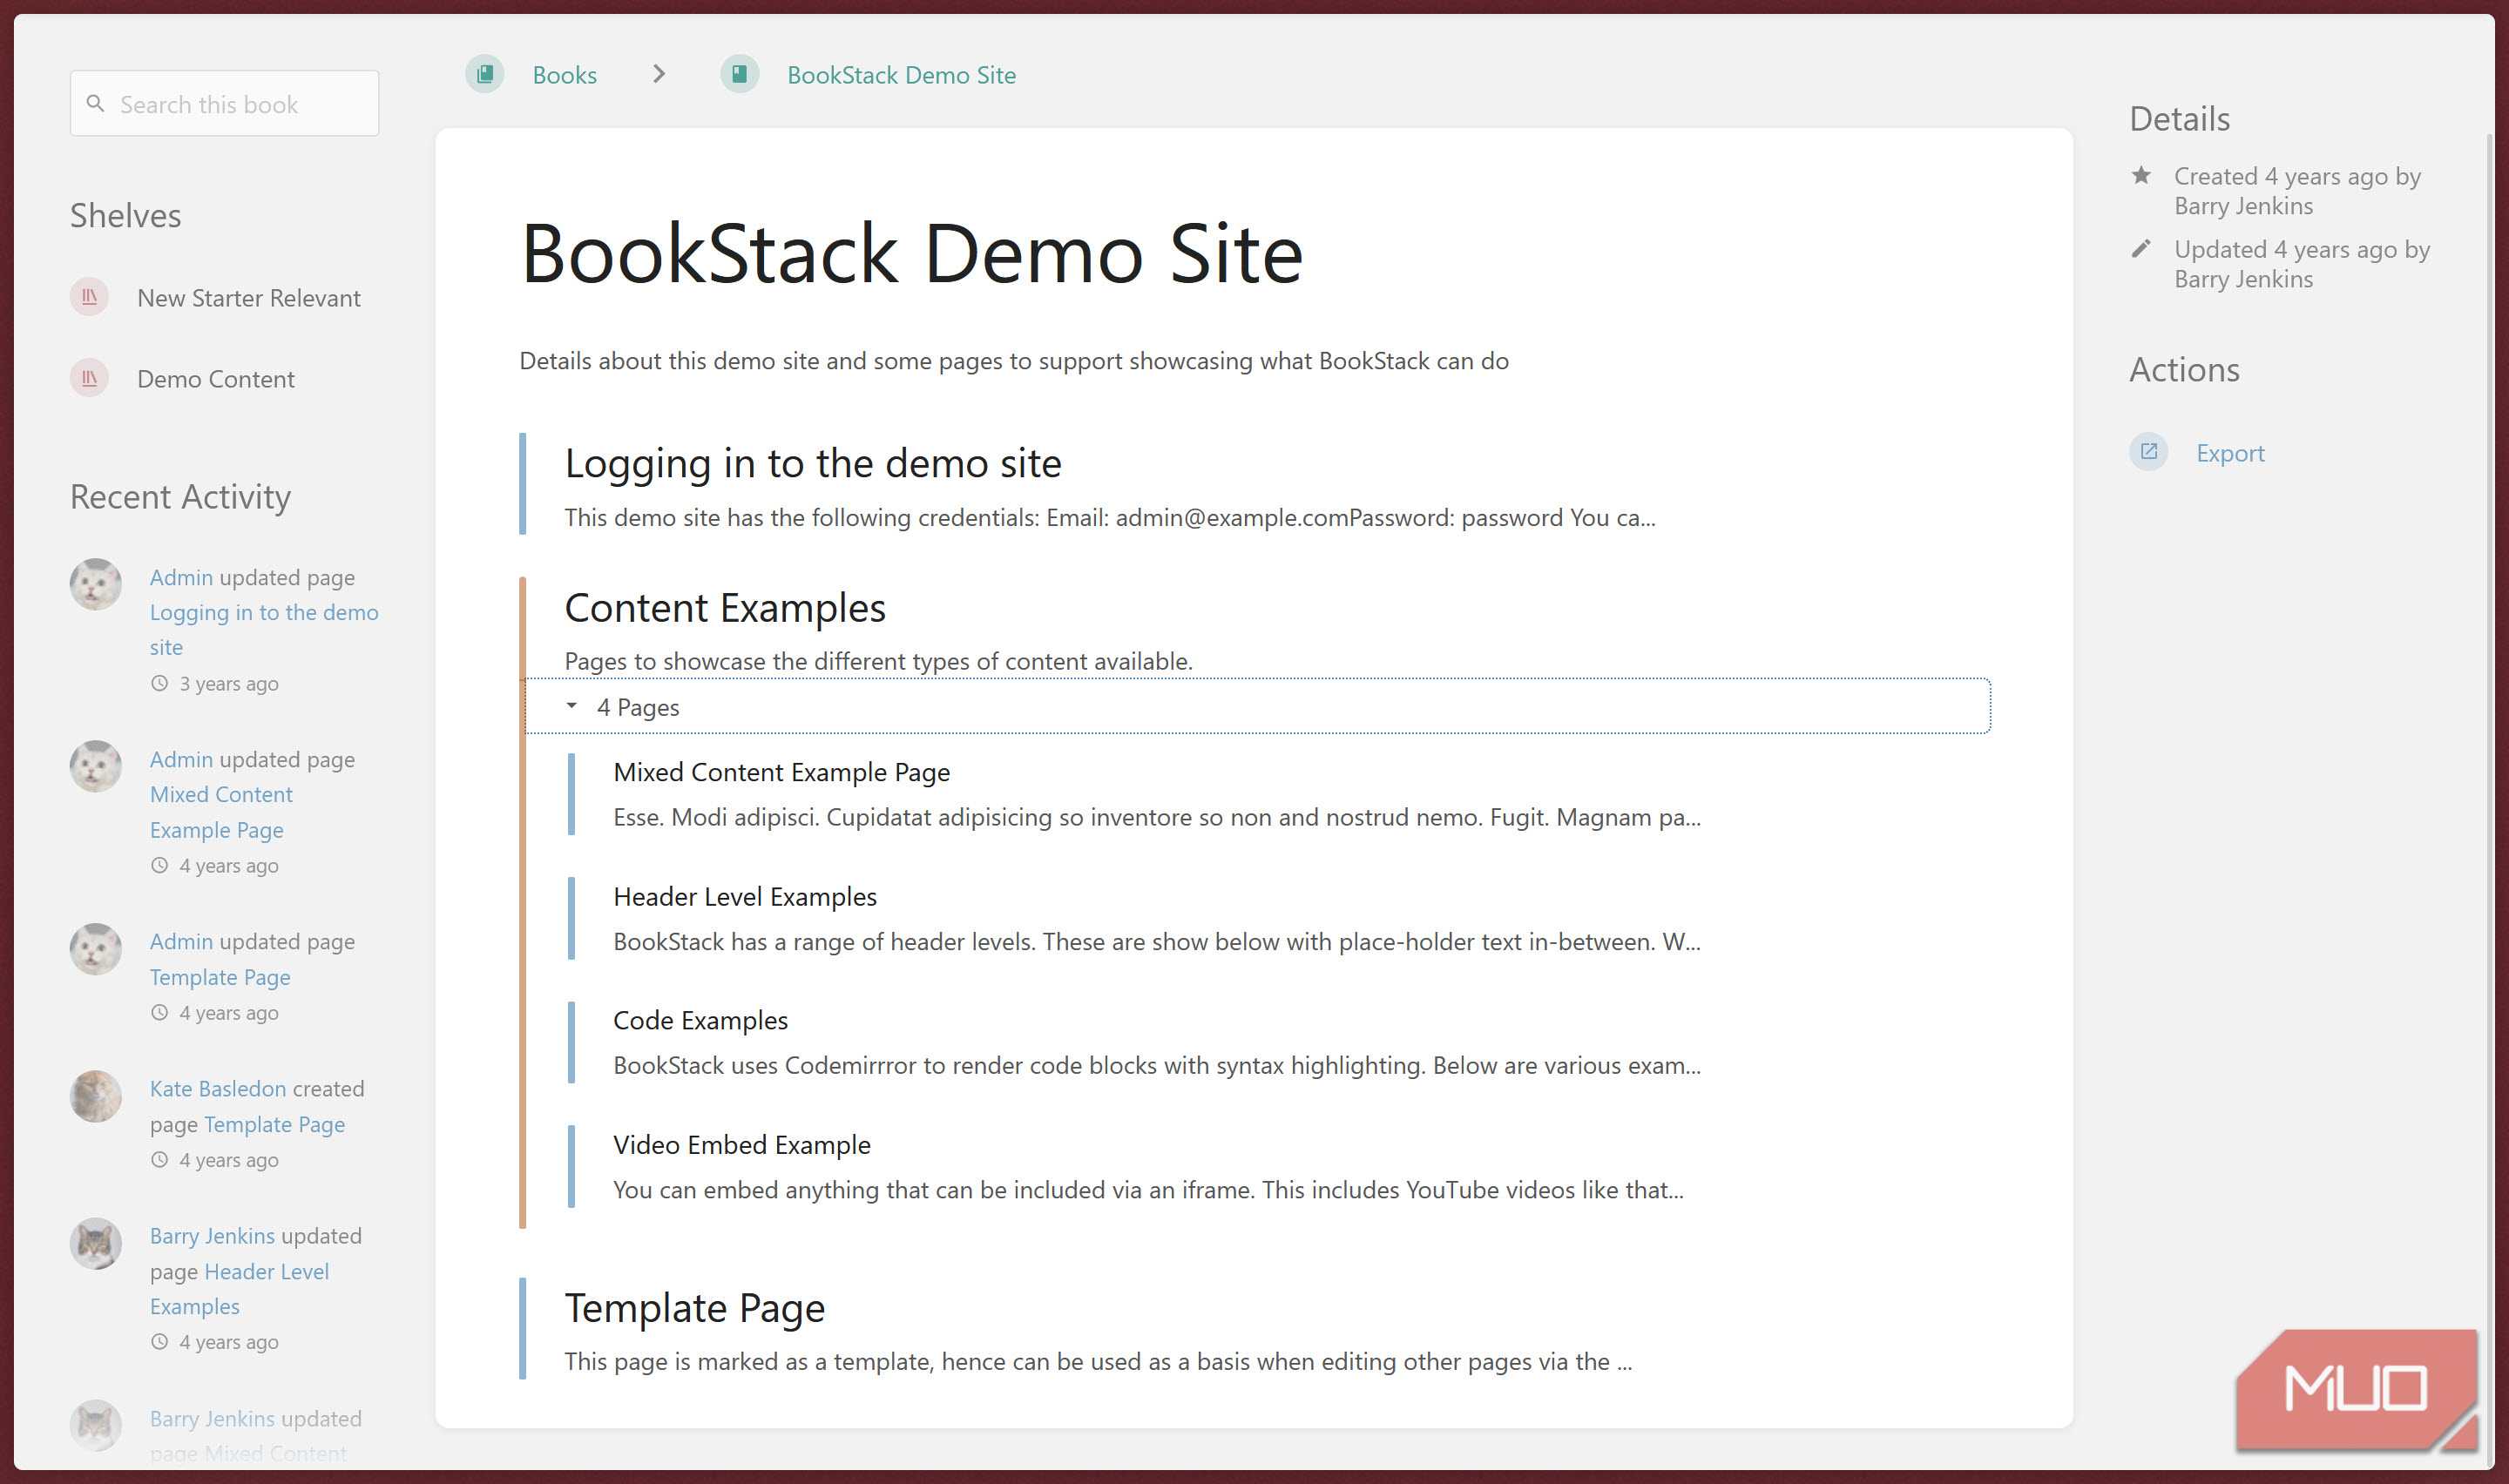Screen dimensions: 2509x1484
Task: Click Admin name in Mixed Content activity
Action: (181, 759)
